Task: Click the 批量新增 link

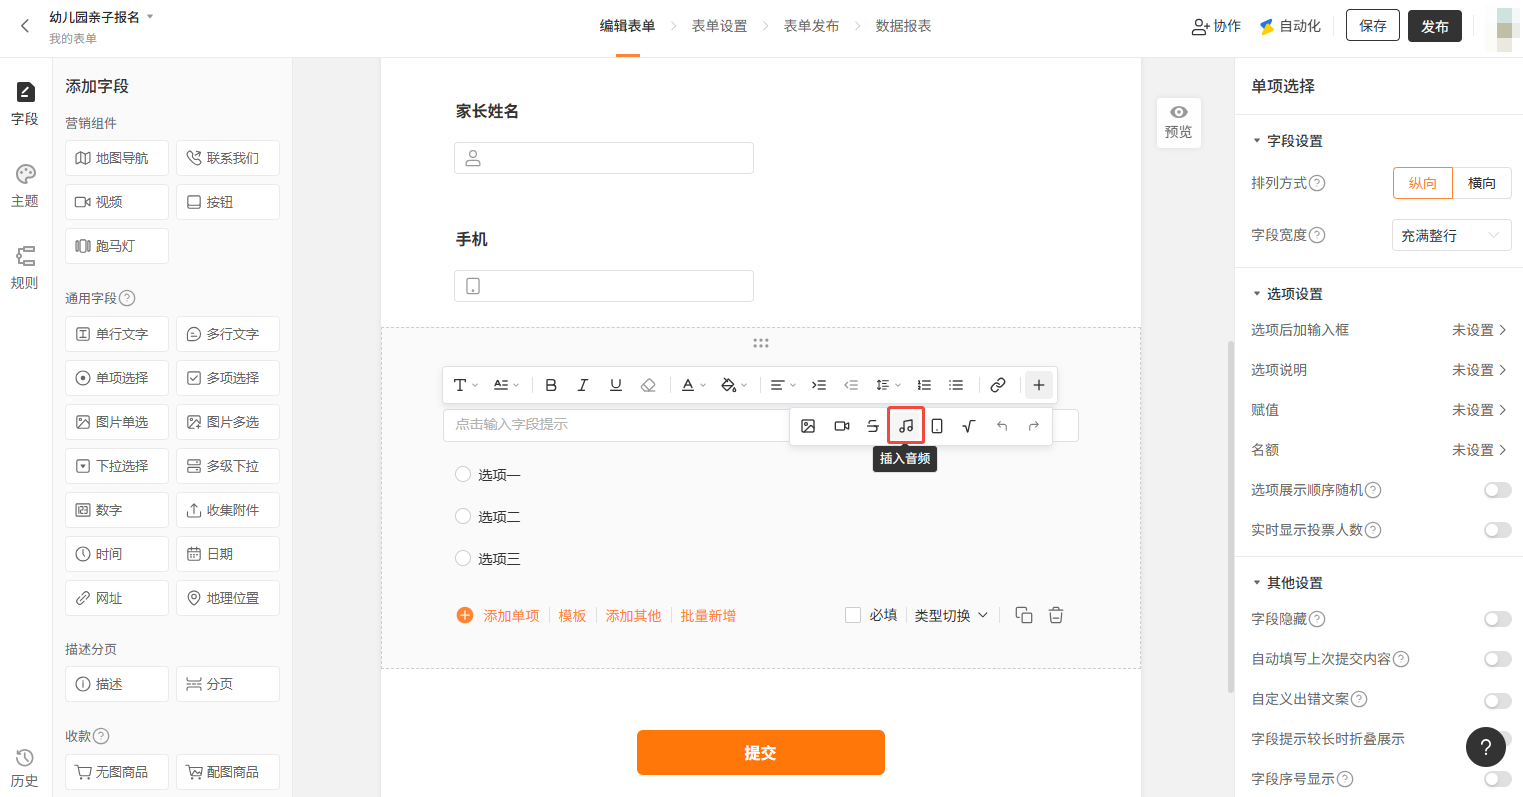Action: [708, 615]
